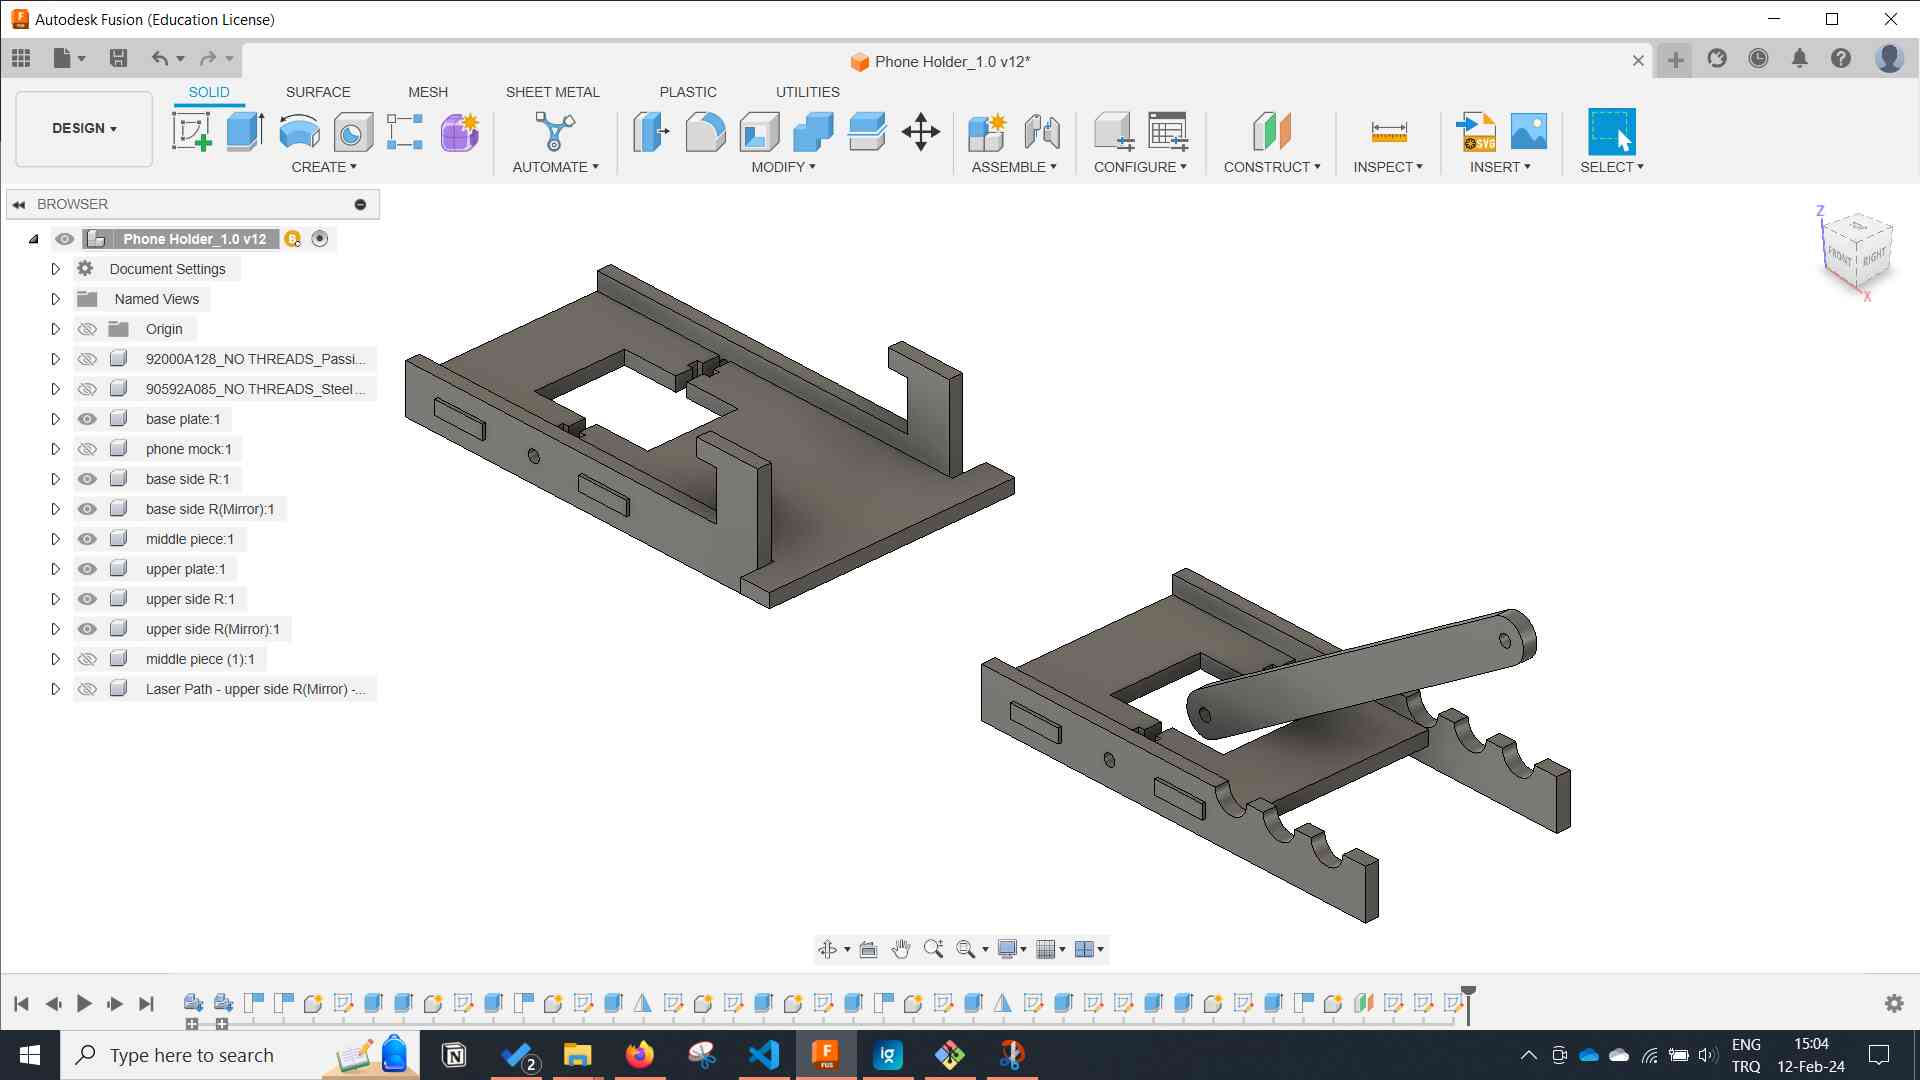Screen dimensions: 1920x1080
Task: Show the middle piece (1):1 component
Action: pos(88,659)
